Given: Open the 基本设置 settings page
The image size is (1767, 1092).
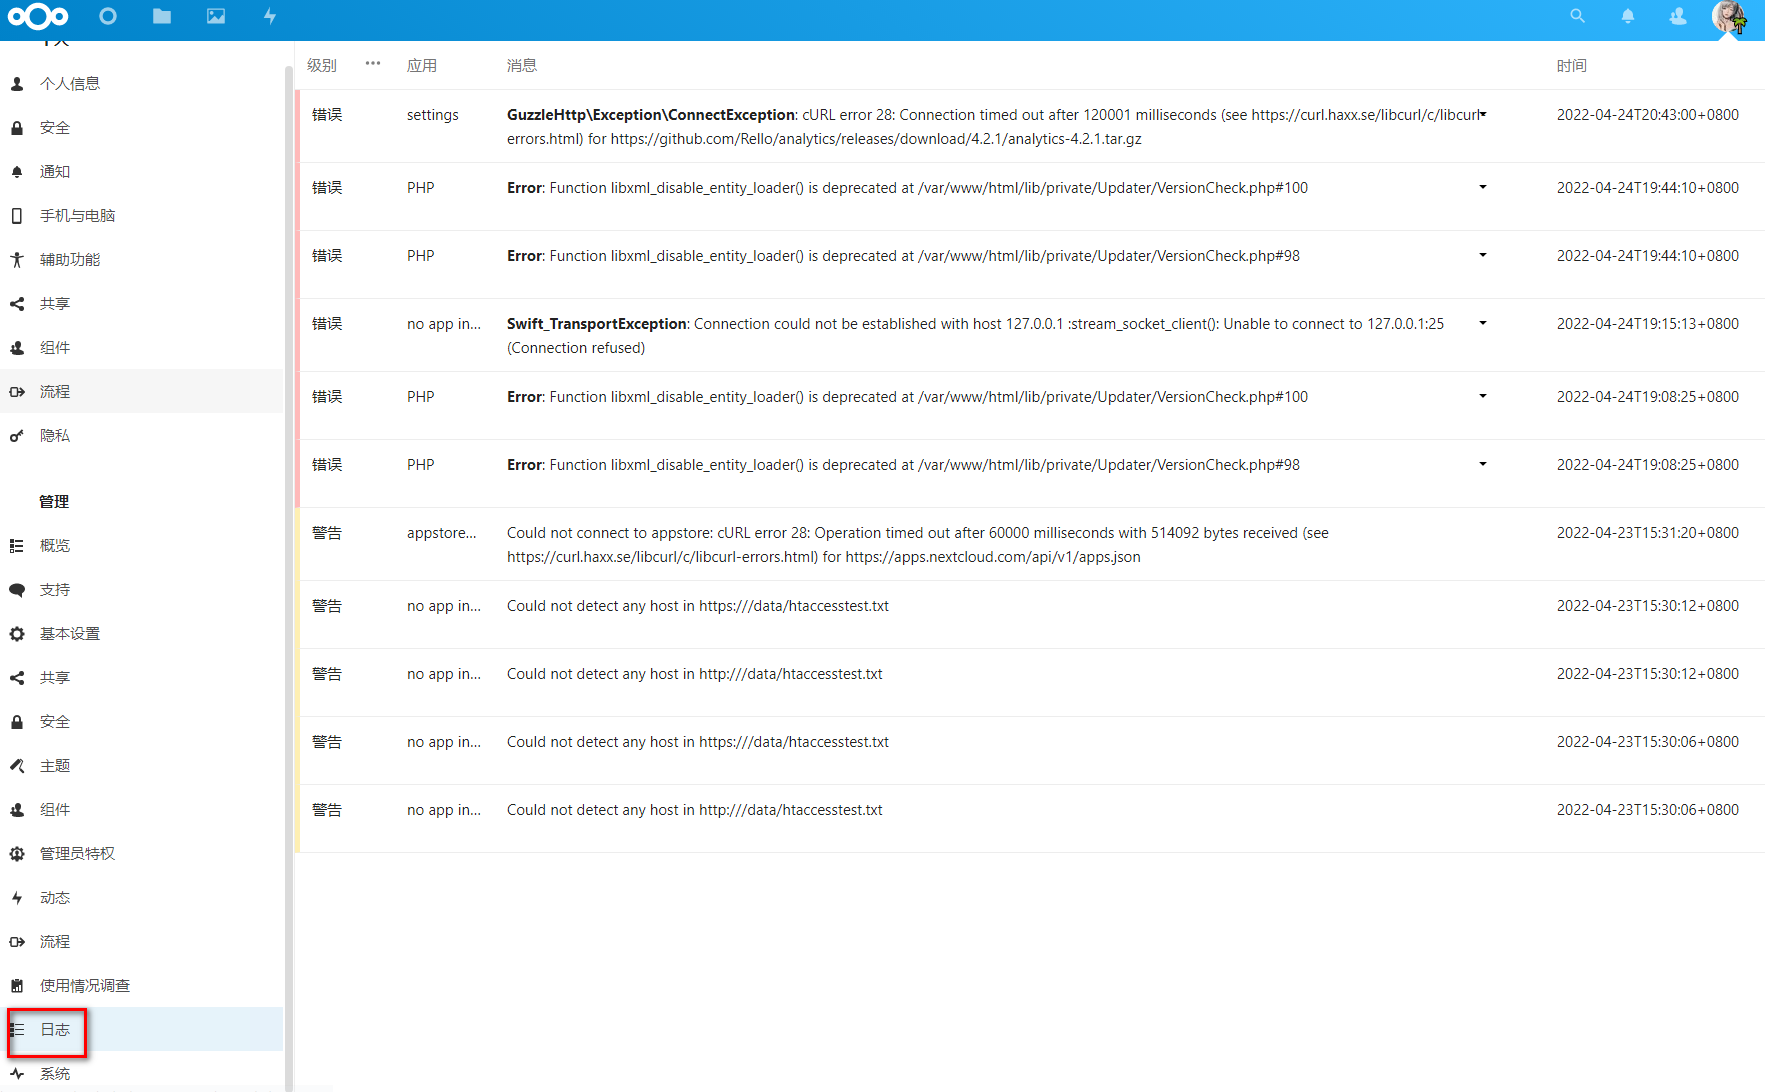Looking at the screenshot, I should tap(69, 633).
